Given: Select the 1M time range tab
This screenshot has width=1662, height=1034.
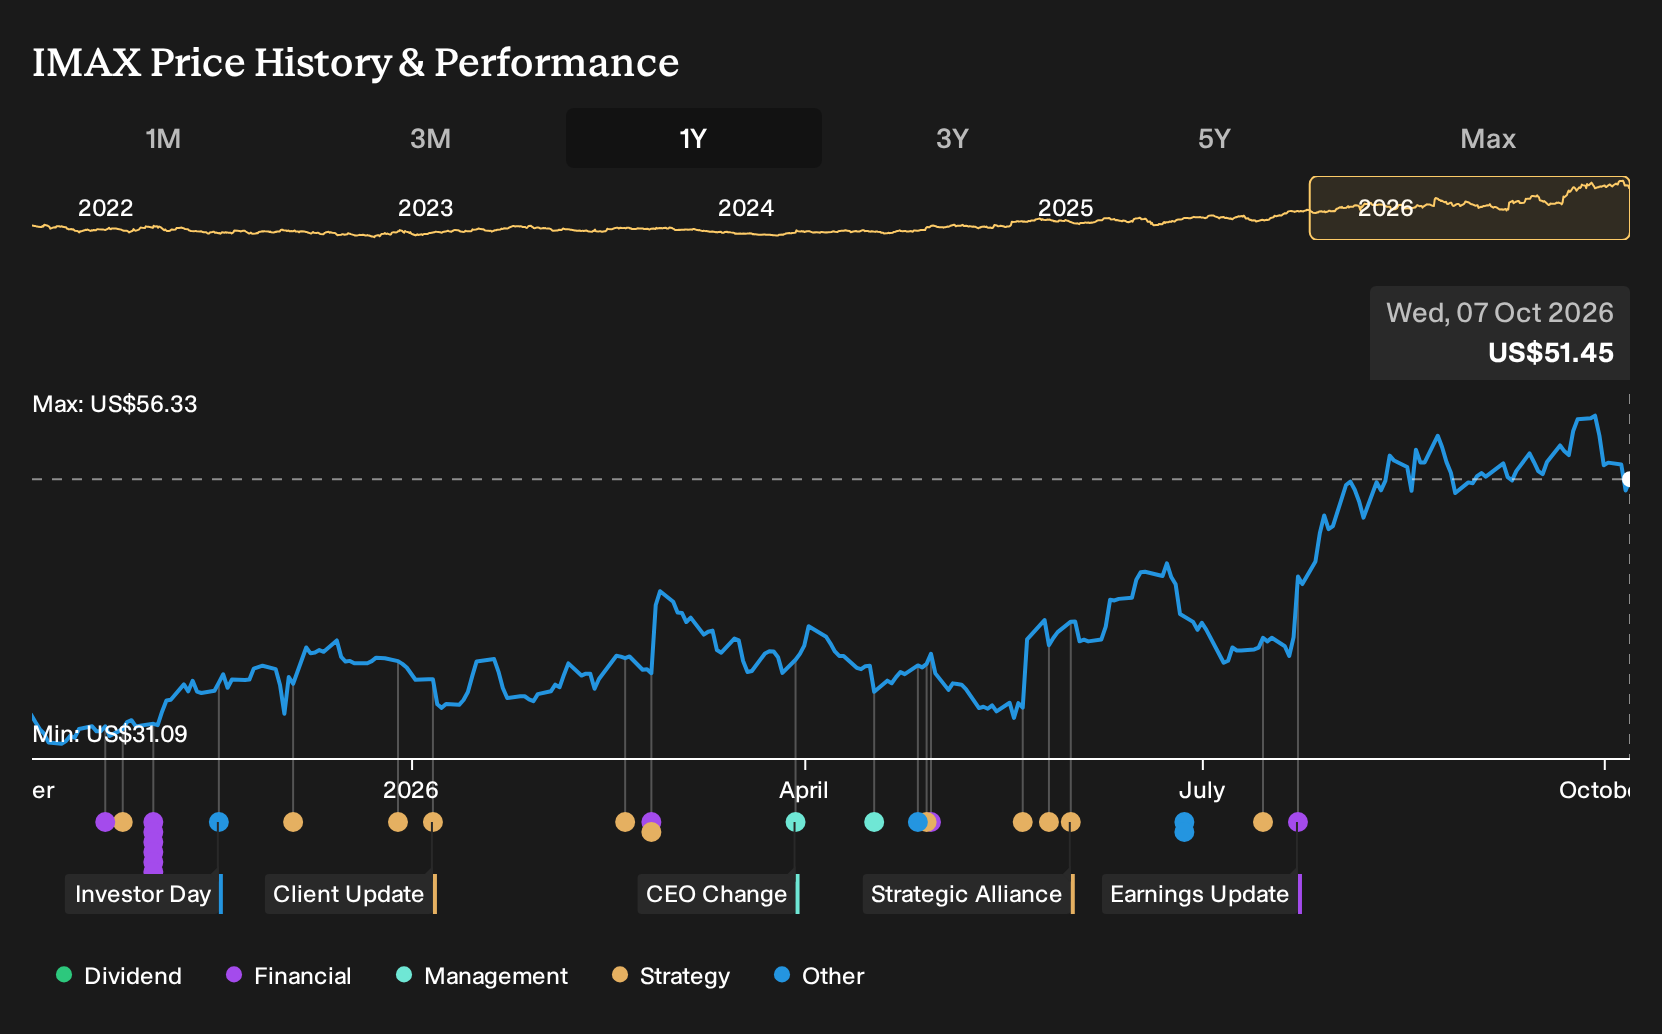Looking at the screenshot, I should [163, 139].
